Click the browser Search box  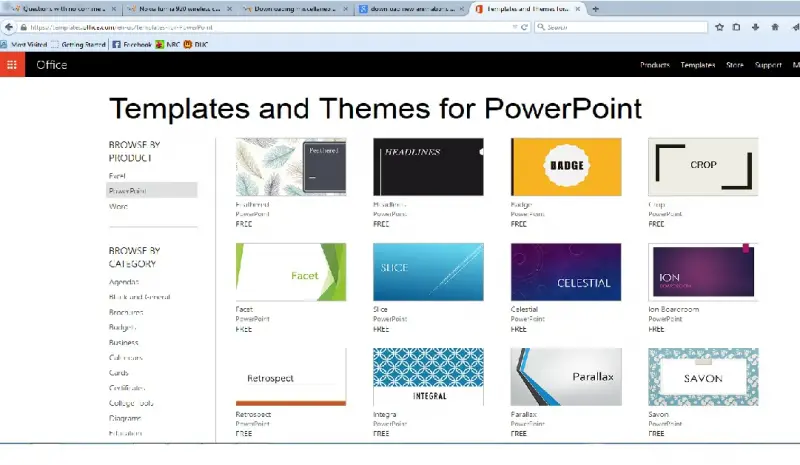pos(621,27)
